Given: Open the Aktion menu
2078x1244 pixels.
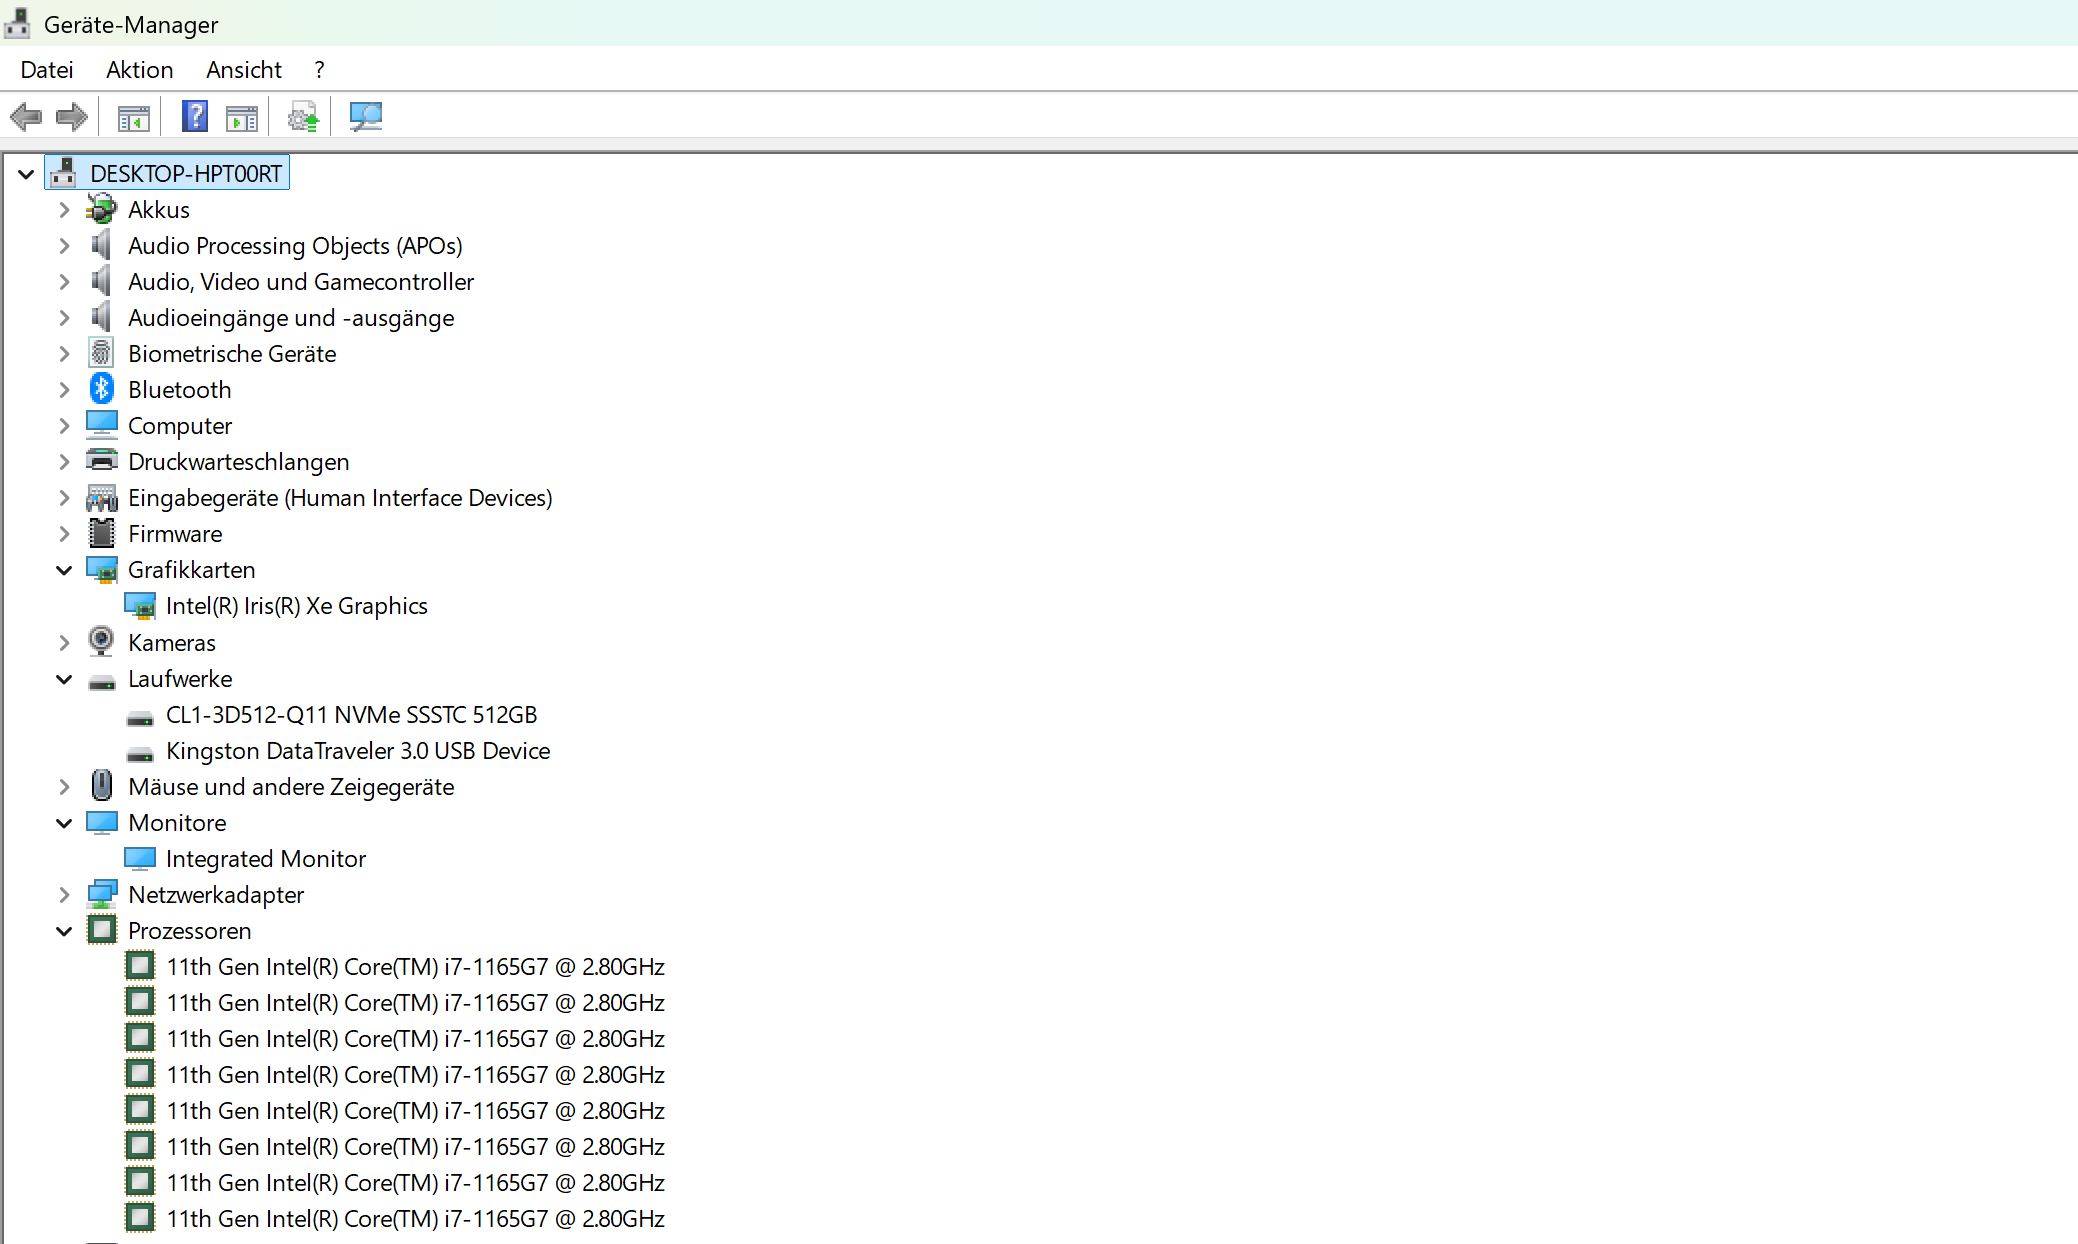Looking at the screenshot, I should coord(140,70).
